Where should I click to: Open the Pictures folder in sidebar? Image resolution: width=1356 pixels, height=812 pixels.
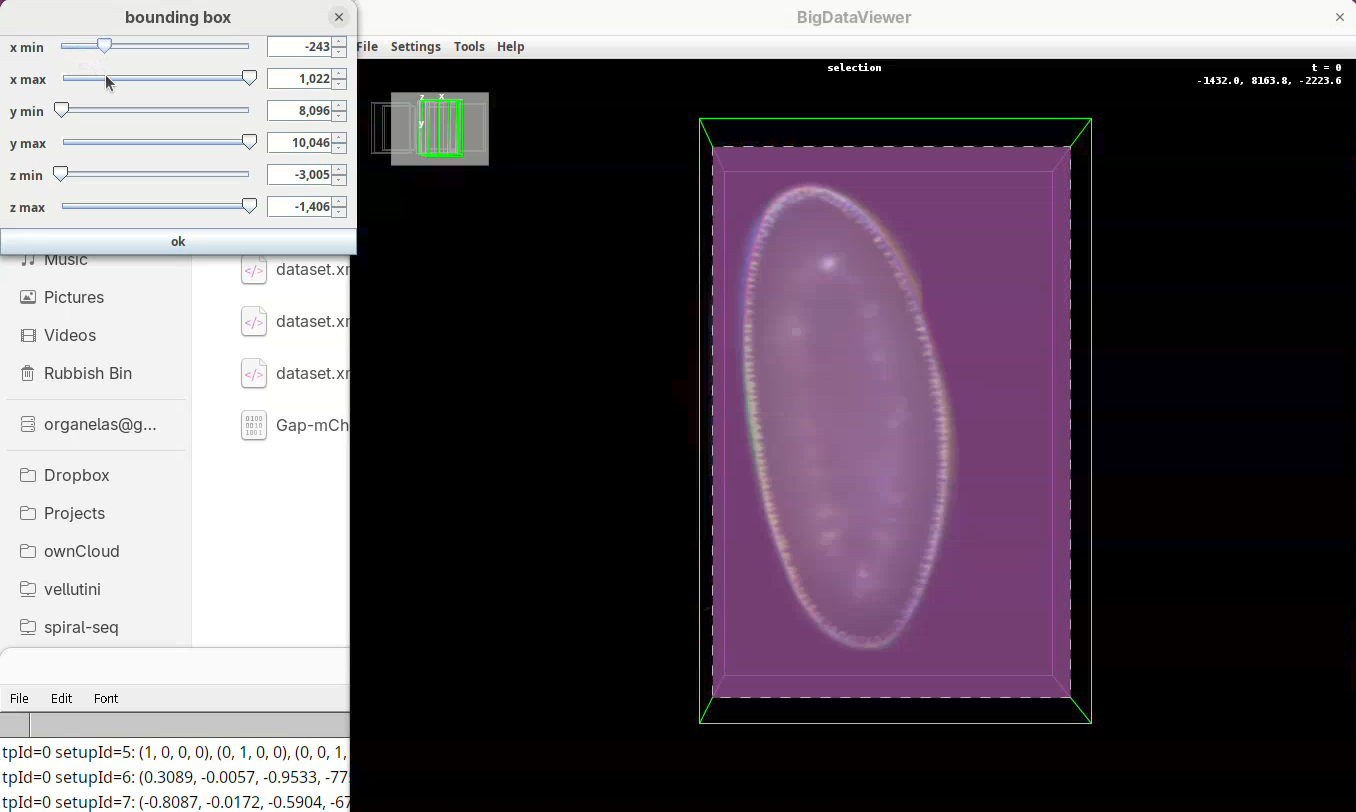[73, 297]
